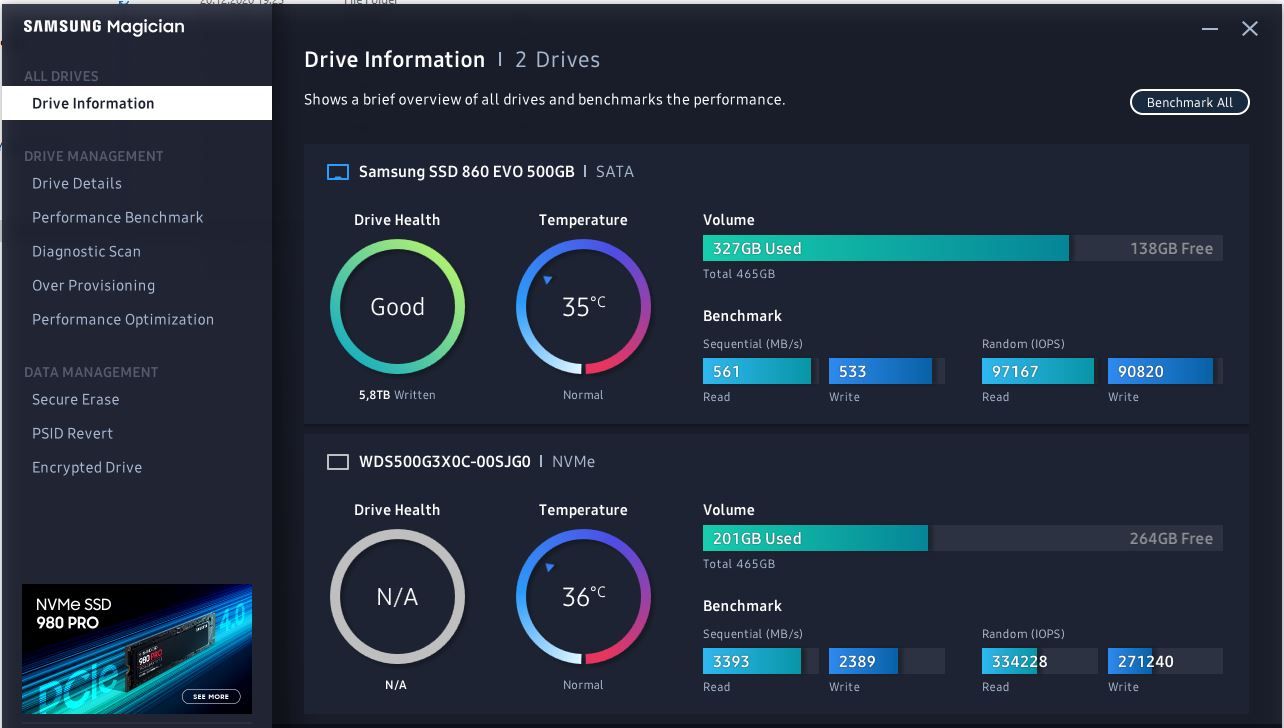Viewport: 1284px width, 728px height.
Task: Open the Drive Details page
Action: (77, 183)
